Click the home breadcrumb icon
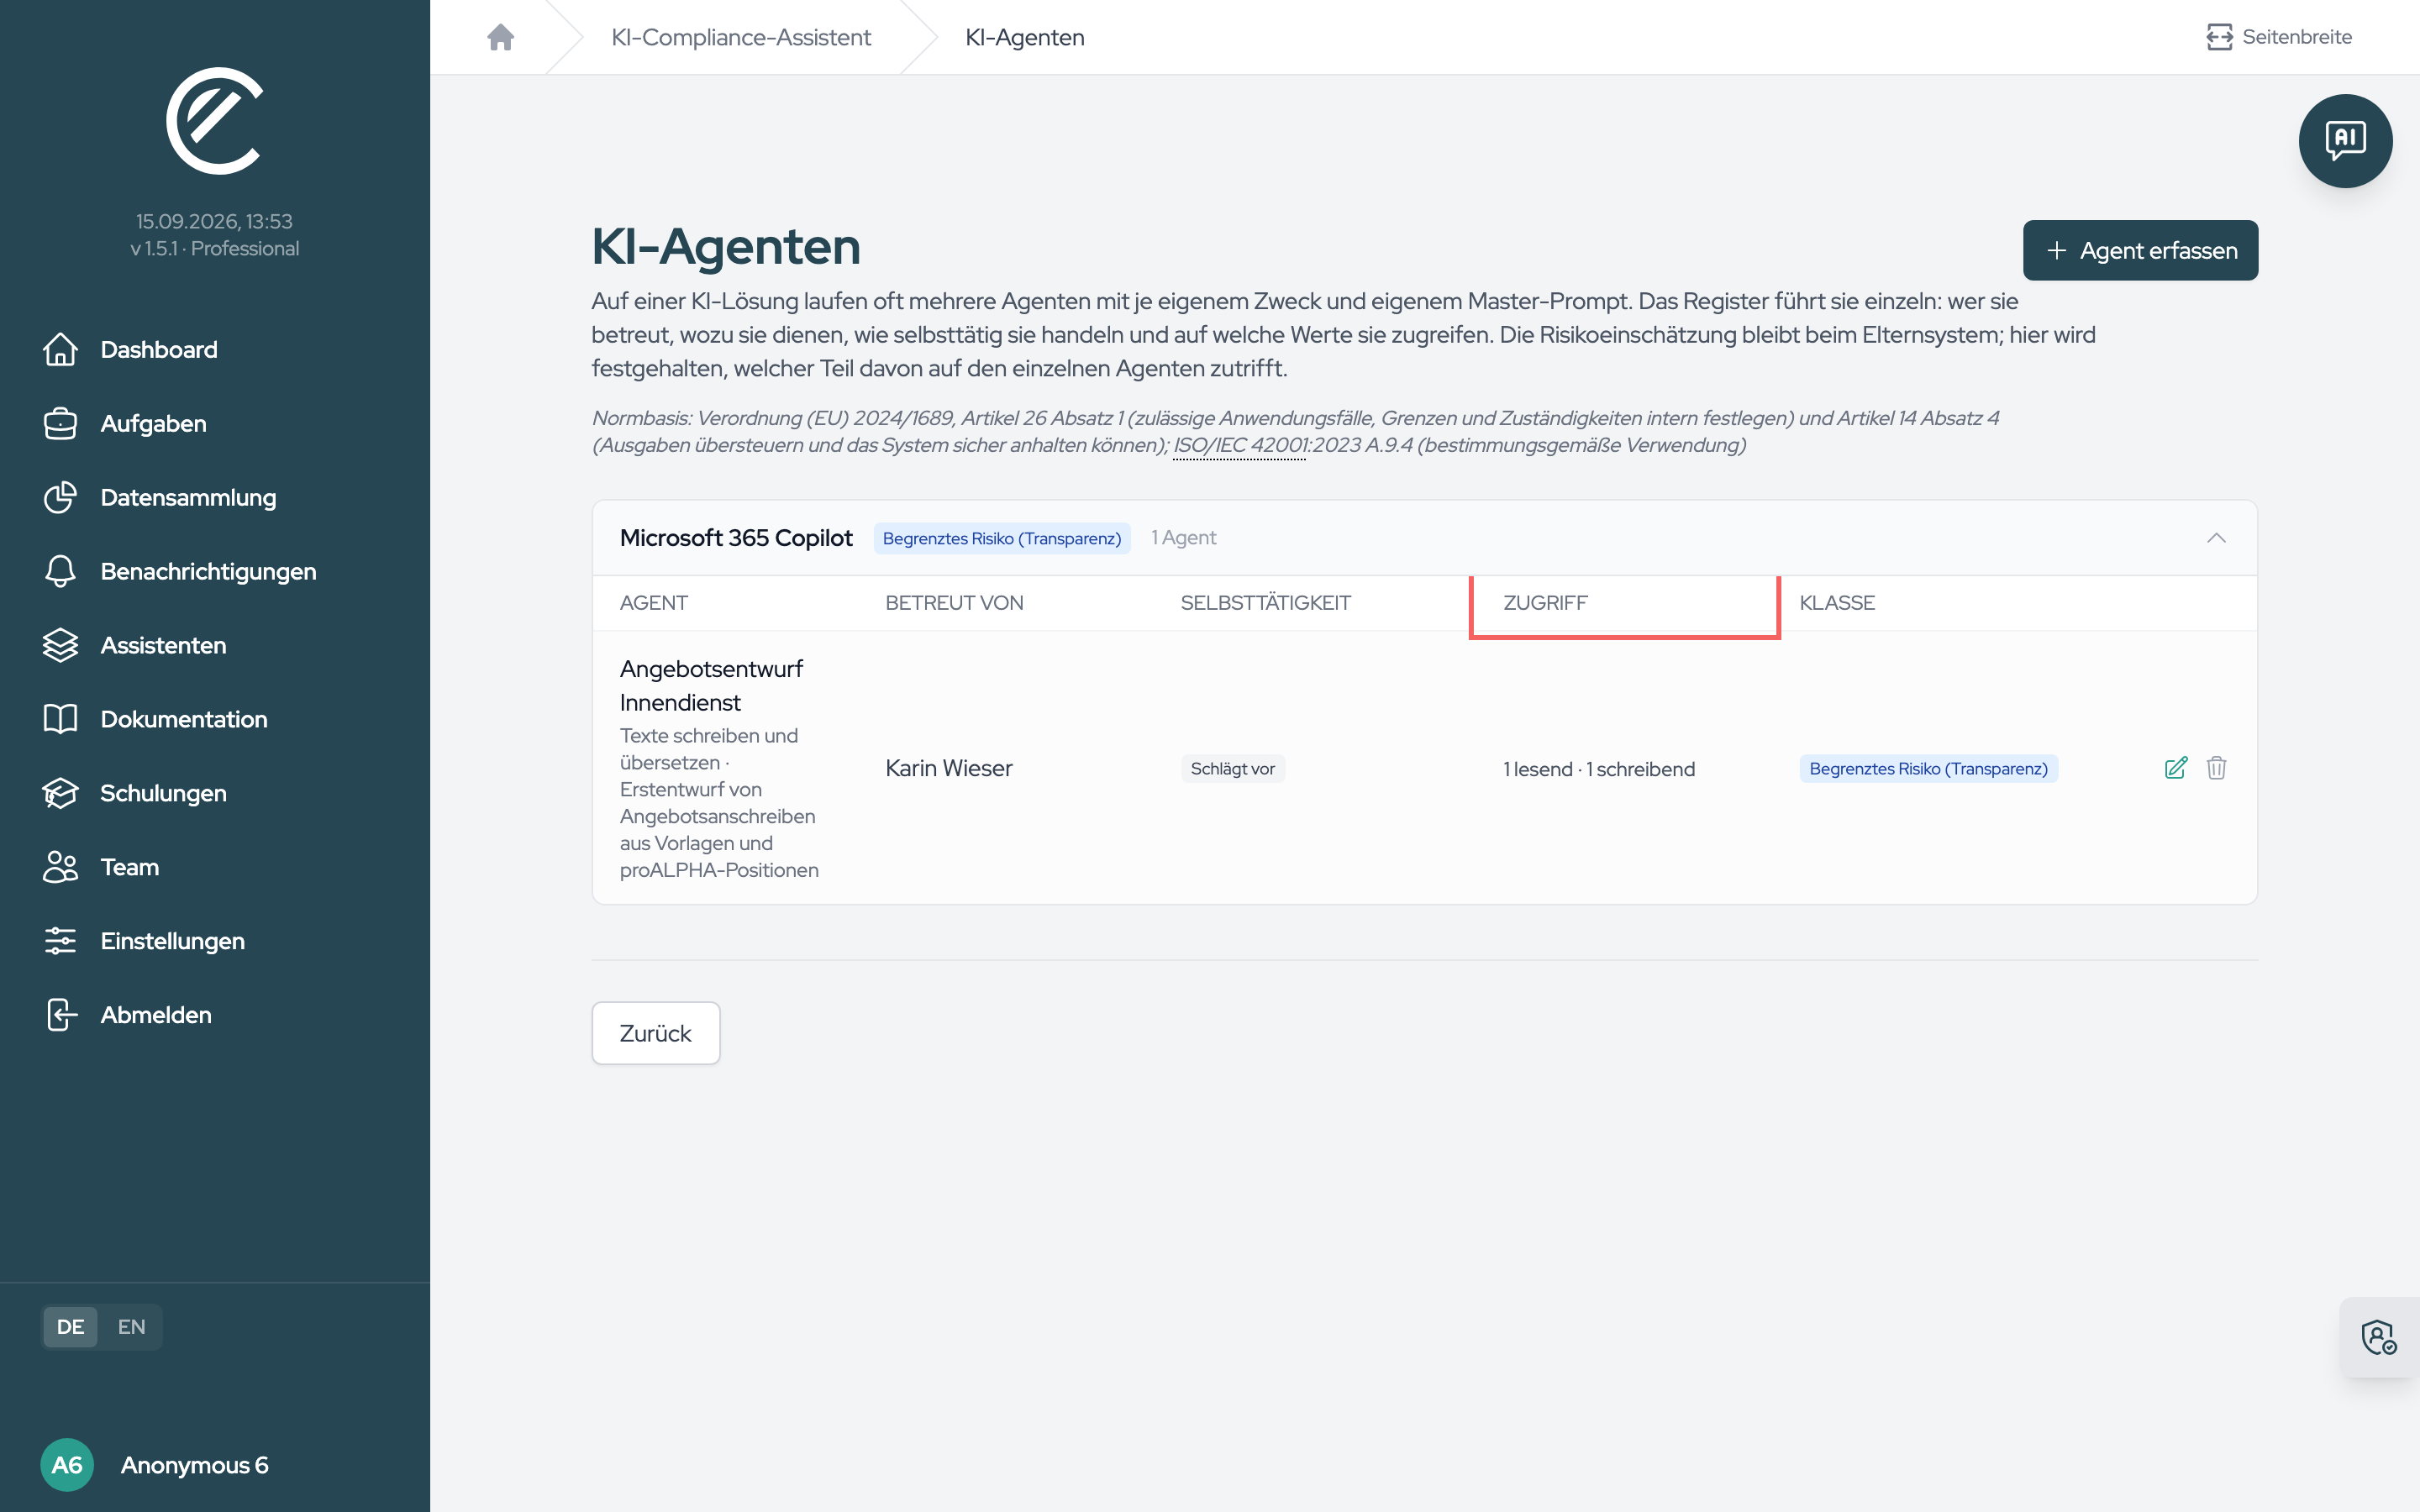The height and width of the screenshot is (1512, 2420). click(x=500, y=37)
